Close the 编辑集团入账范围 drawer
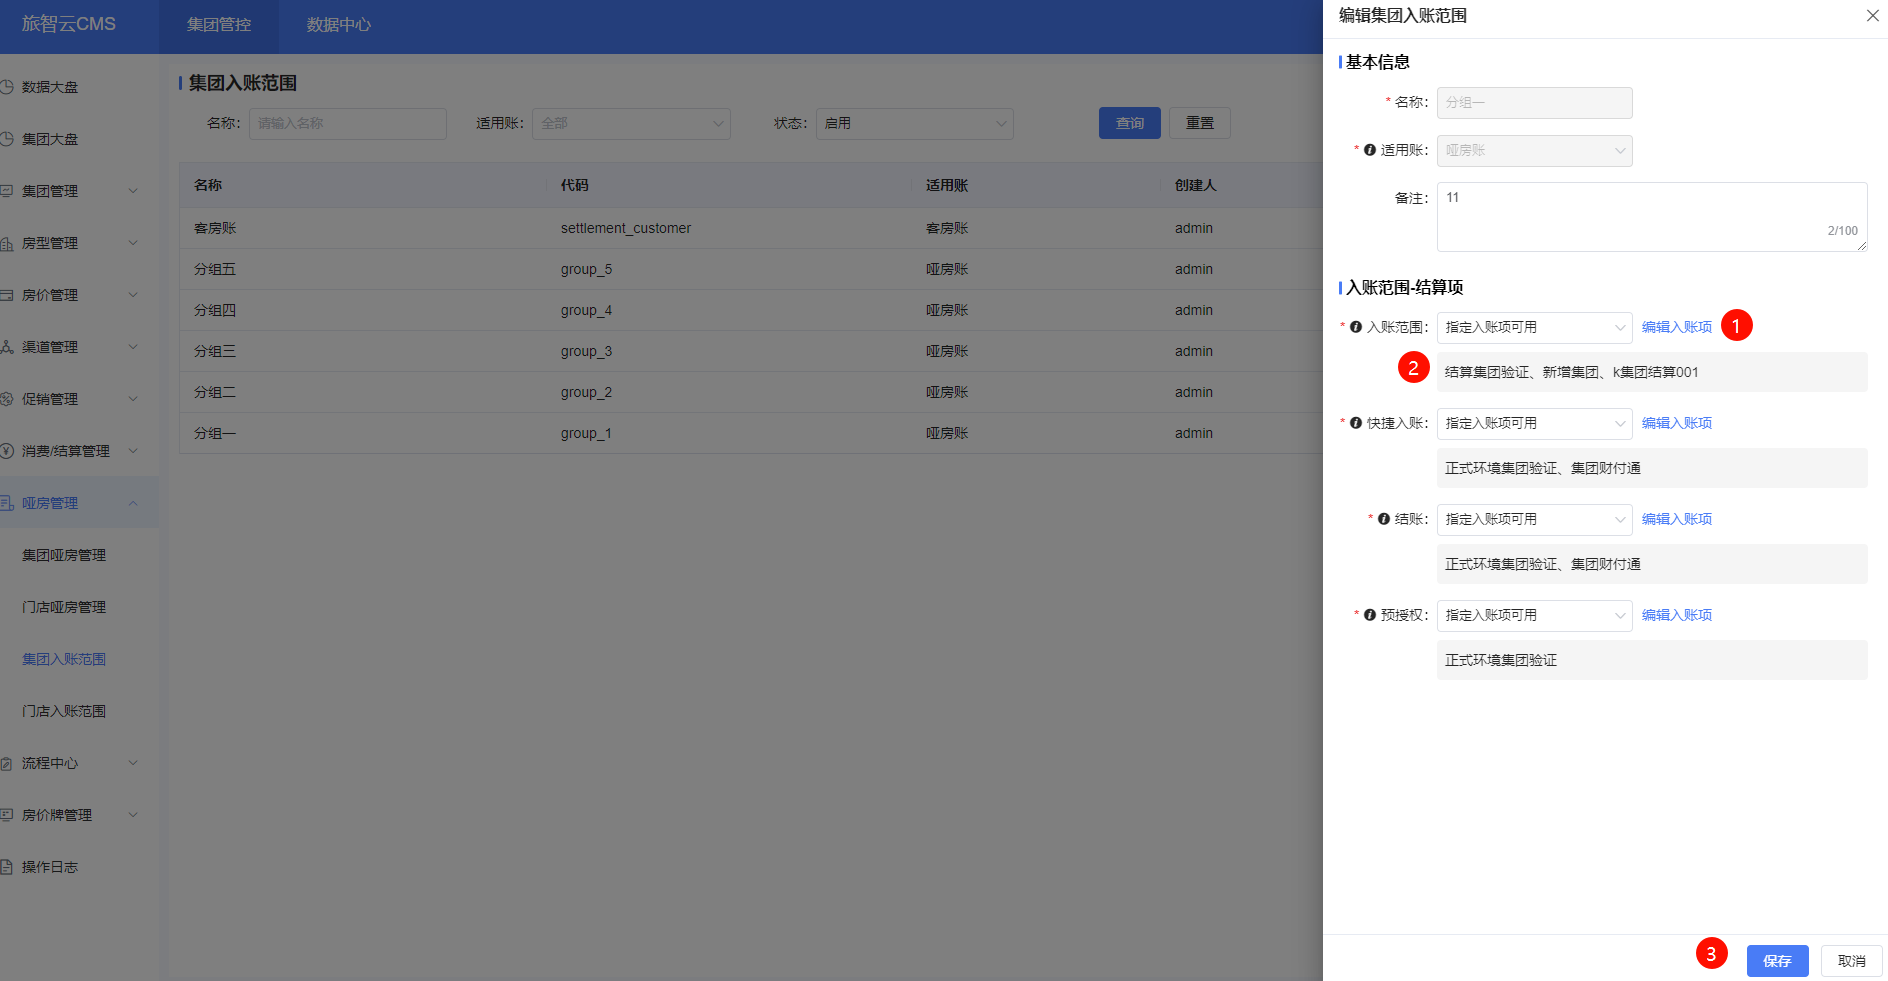 coord(1872,16)
